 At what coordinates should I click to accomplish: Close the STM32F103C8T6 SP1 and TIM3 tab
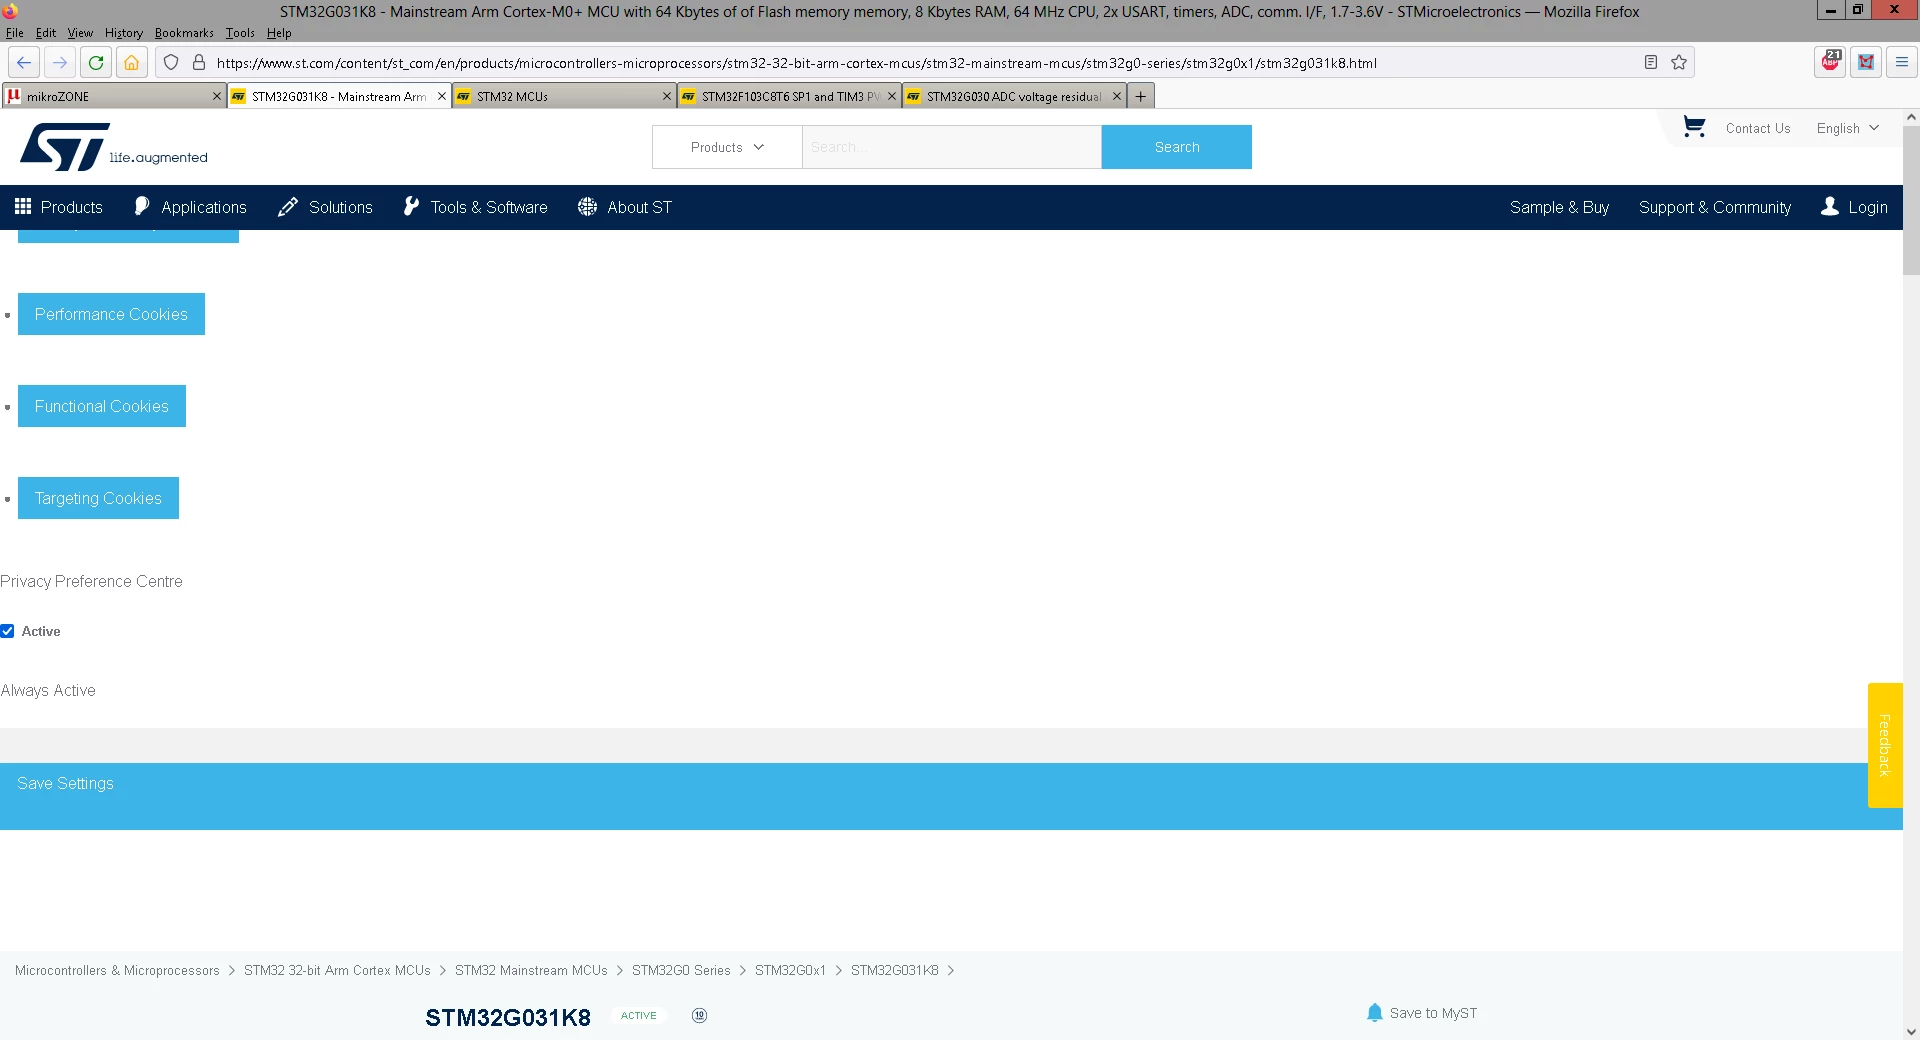pos(892,96)
